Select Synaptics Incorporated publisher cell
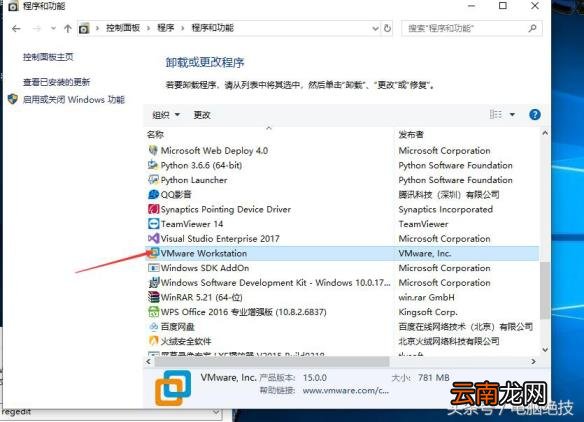 [x=445, y=209]
